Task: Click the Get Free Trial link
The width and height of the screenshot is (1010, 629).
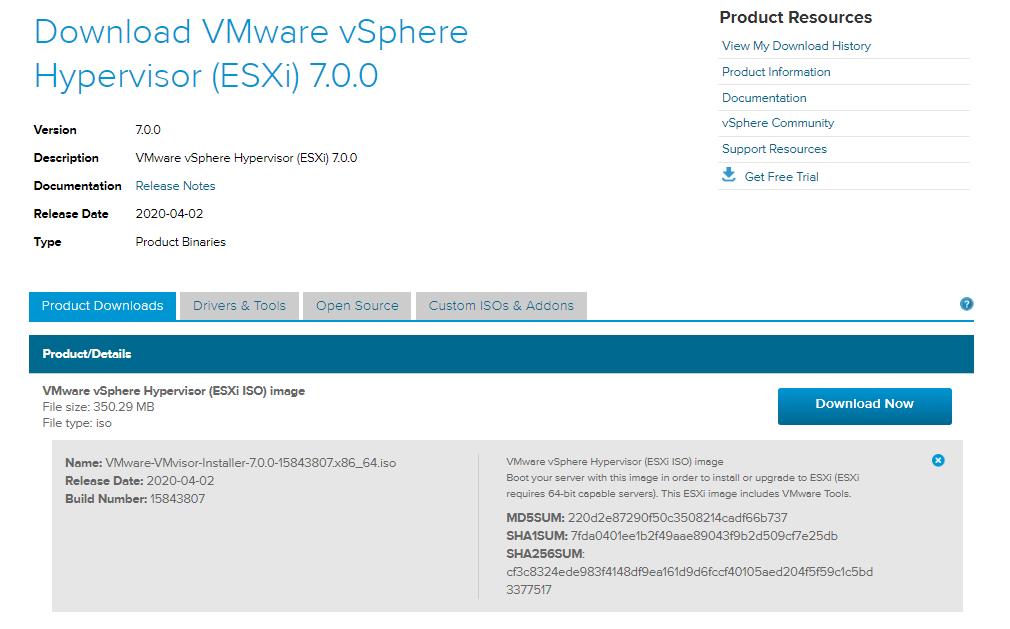Action: (781, 176)
